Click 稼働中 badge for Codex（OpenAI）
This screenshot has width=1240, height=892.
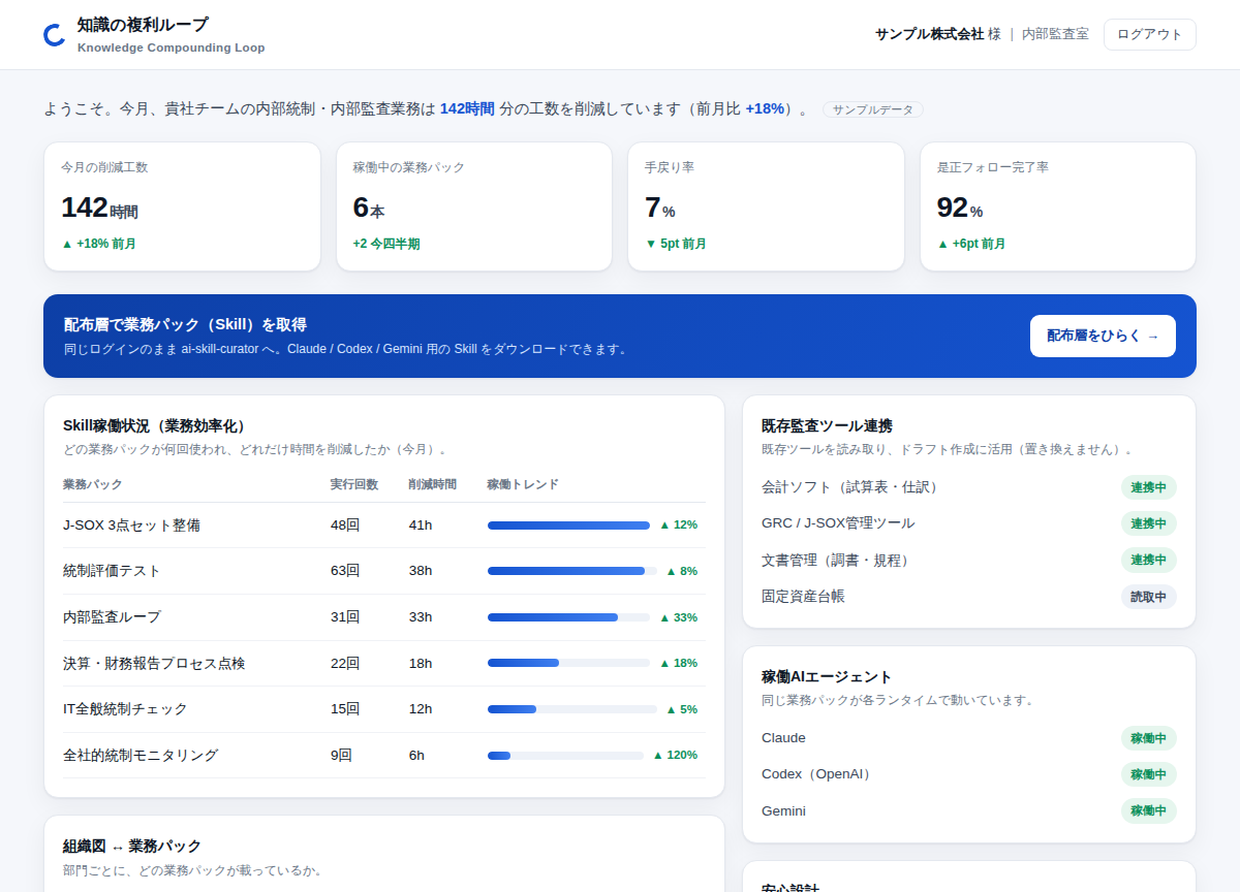[x=1148, y=775]
